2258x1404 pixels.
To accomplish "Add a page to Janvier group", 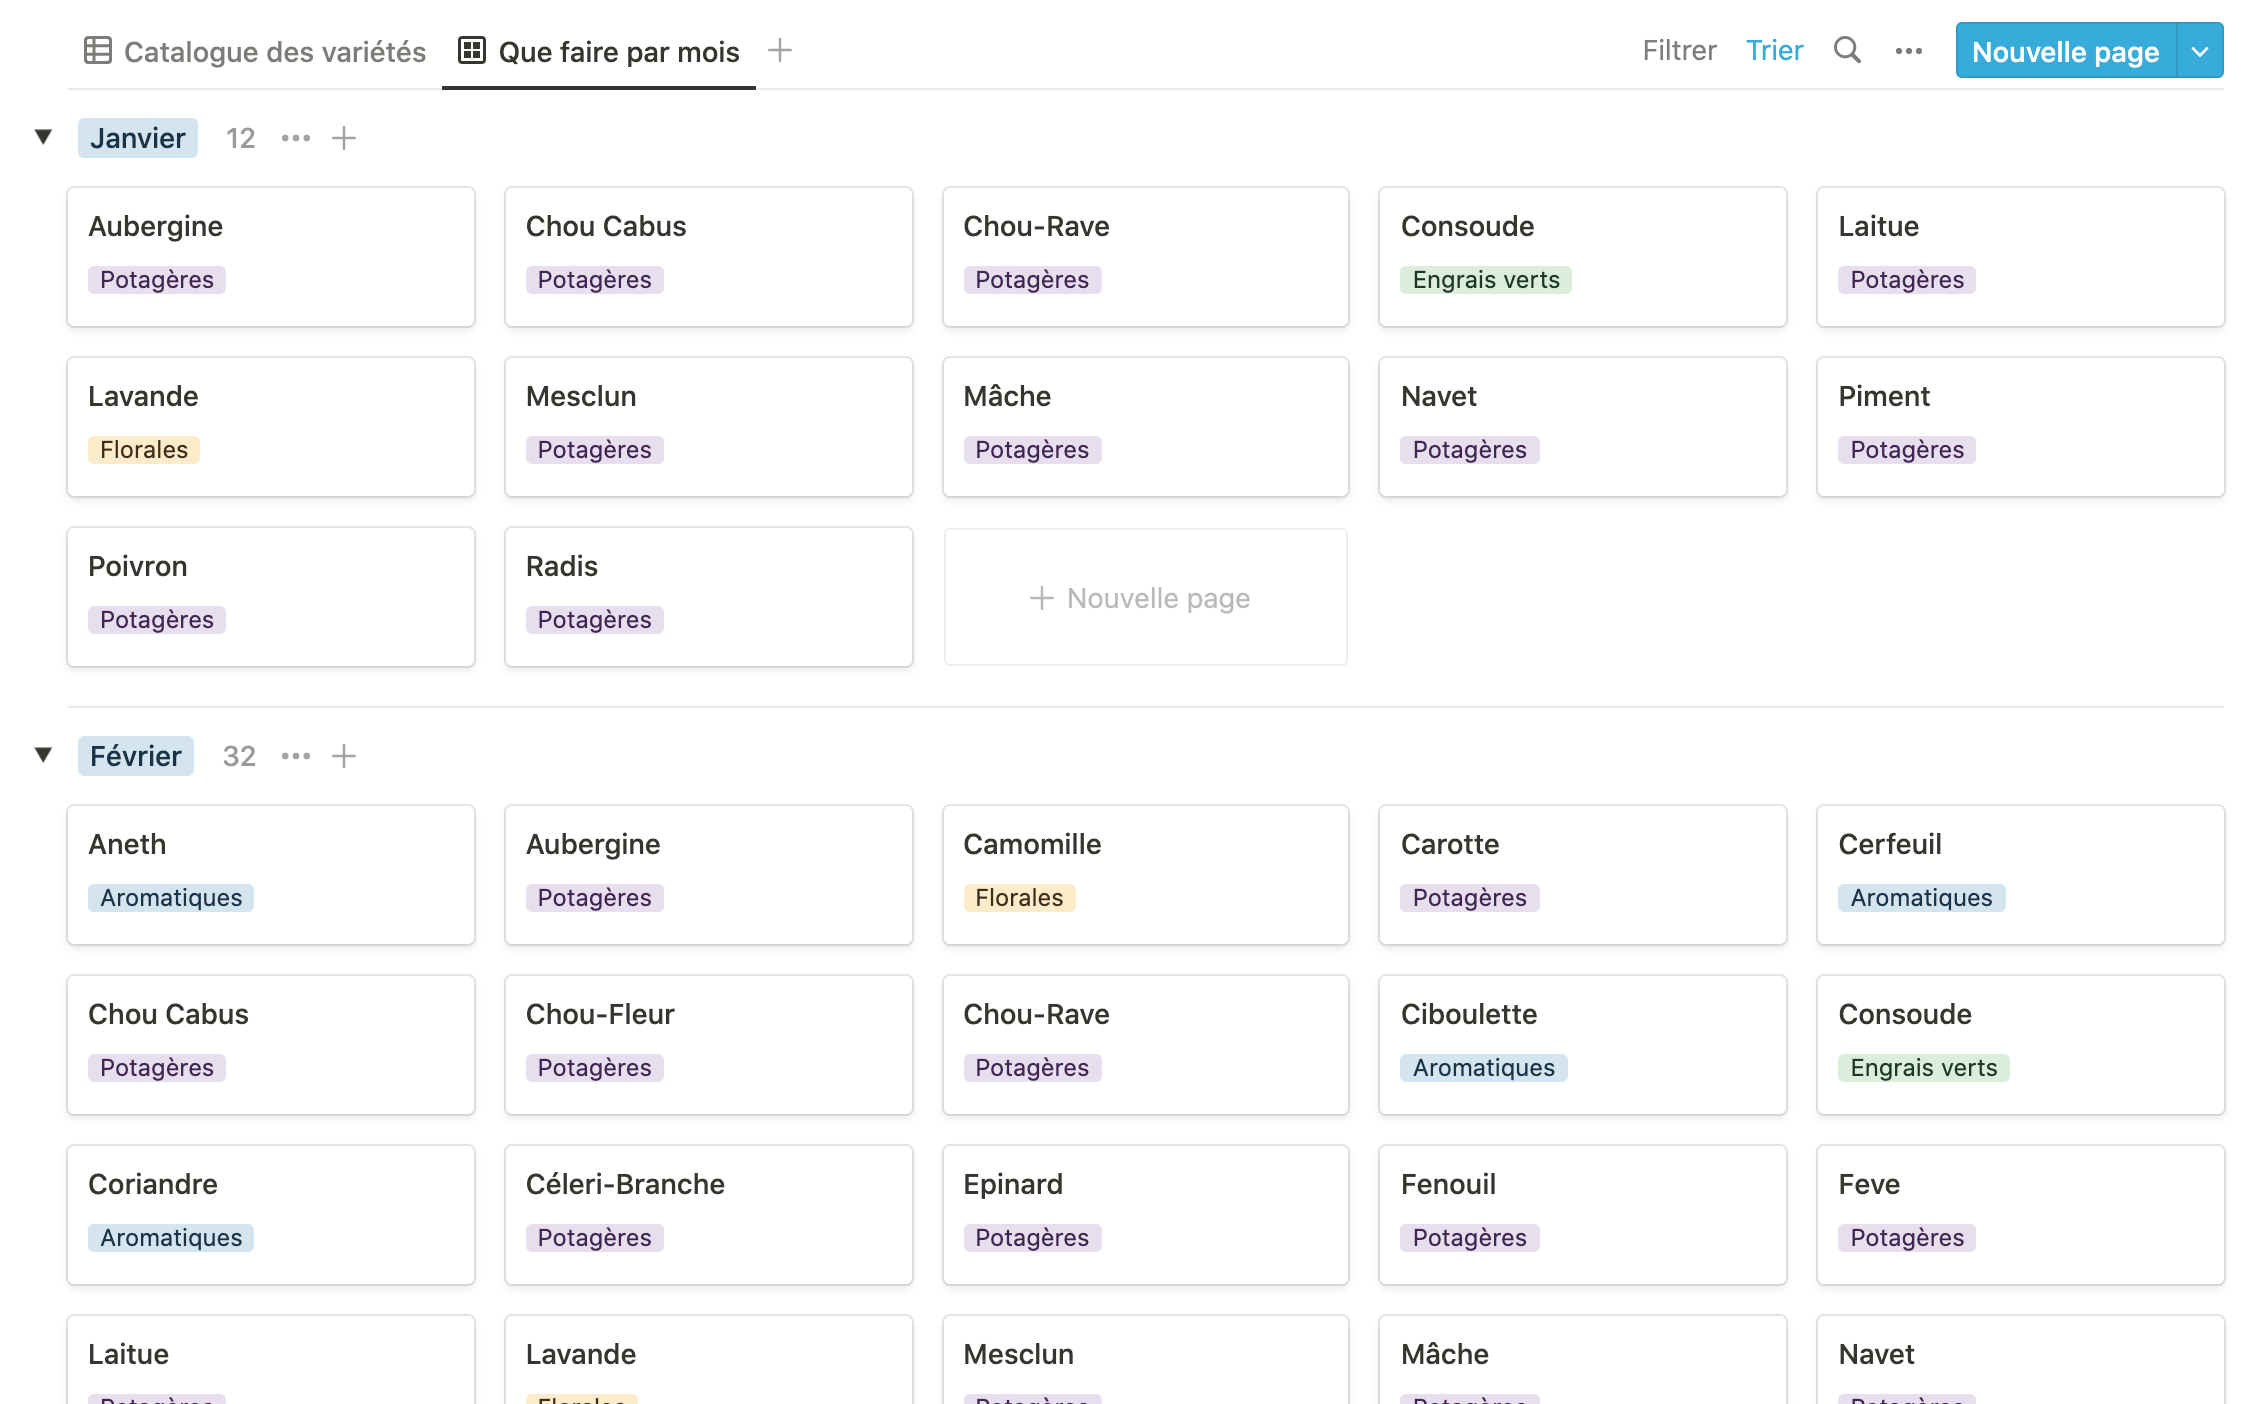I will pyautogui.click(x=344, y=138).
